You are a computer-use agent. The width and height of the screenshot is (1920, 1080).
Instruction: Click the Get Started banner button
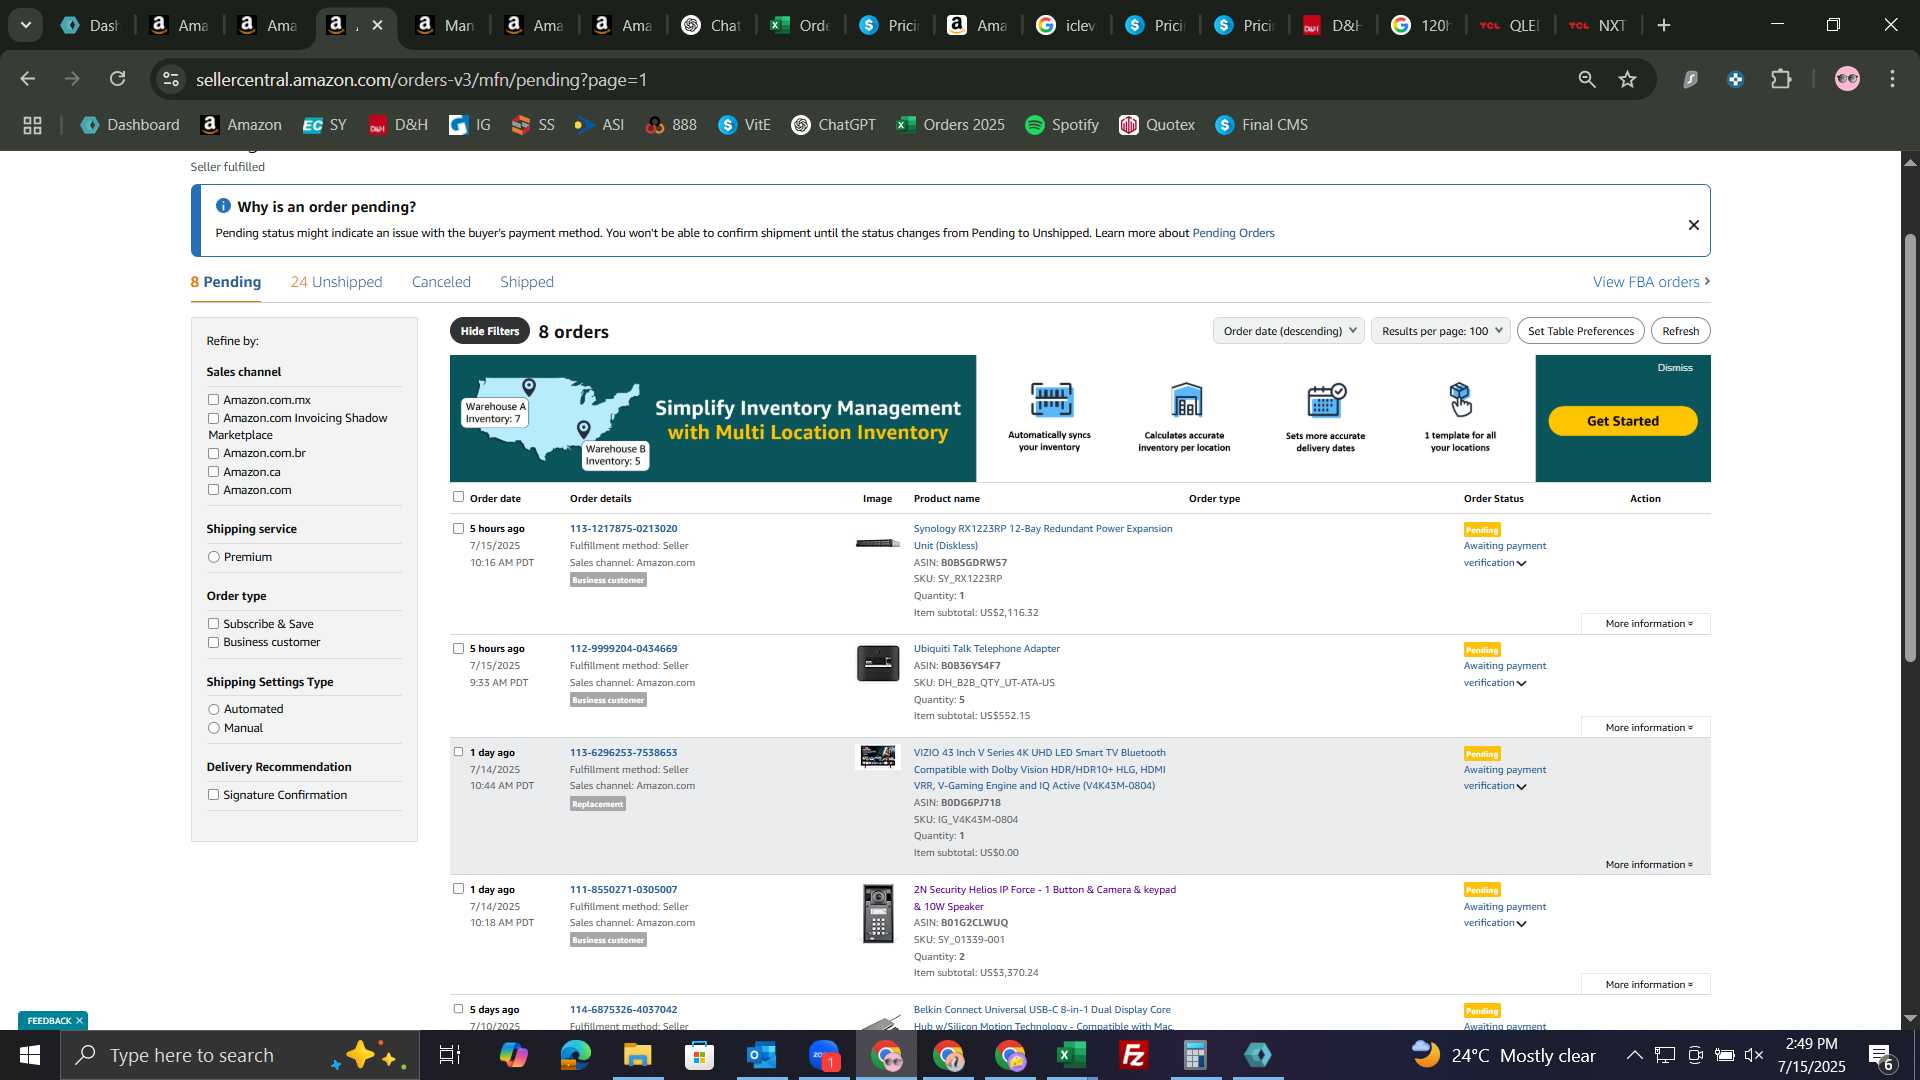(x=1623, y=421)
